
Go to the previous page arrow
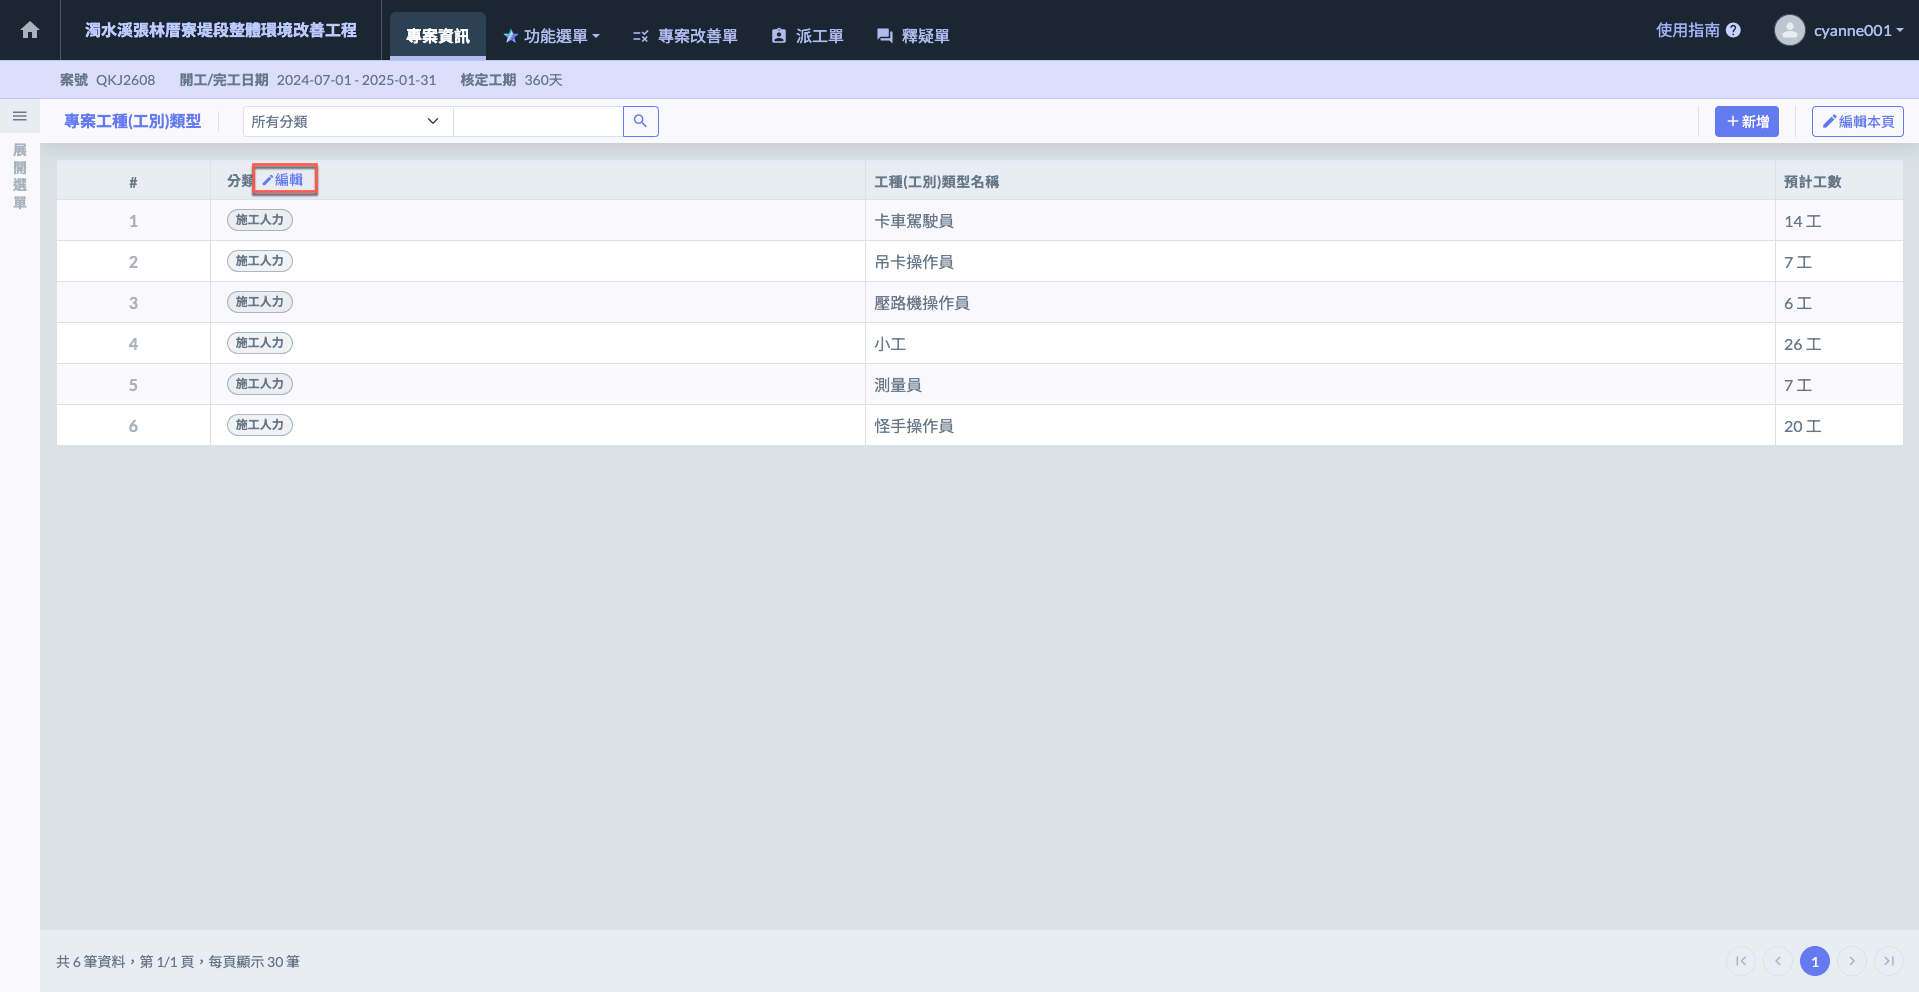point(1778,961)
